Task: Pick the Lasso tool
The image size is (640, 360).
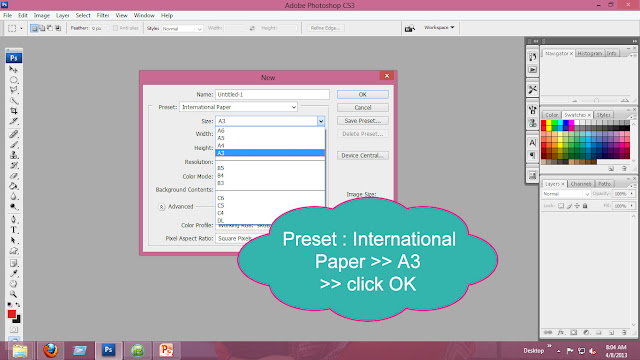Action: [x=13, y=90]
